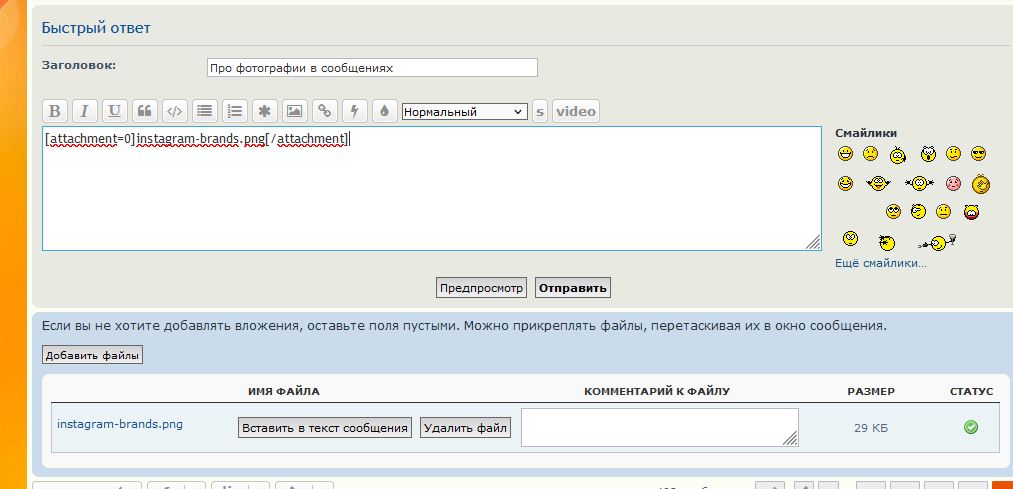Insert the pink blushing smiley
The width and height of the screenshot is (1013, 489).
(953, 183)
